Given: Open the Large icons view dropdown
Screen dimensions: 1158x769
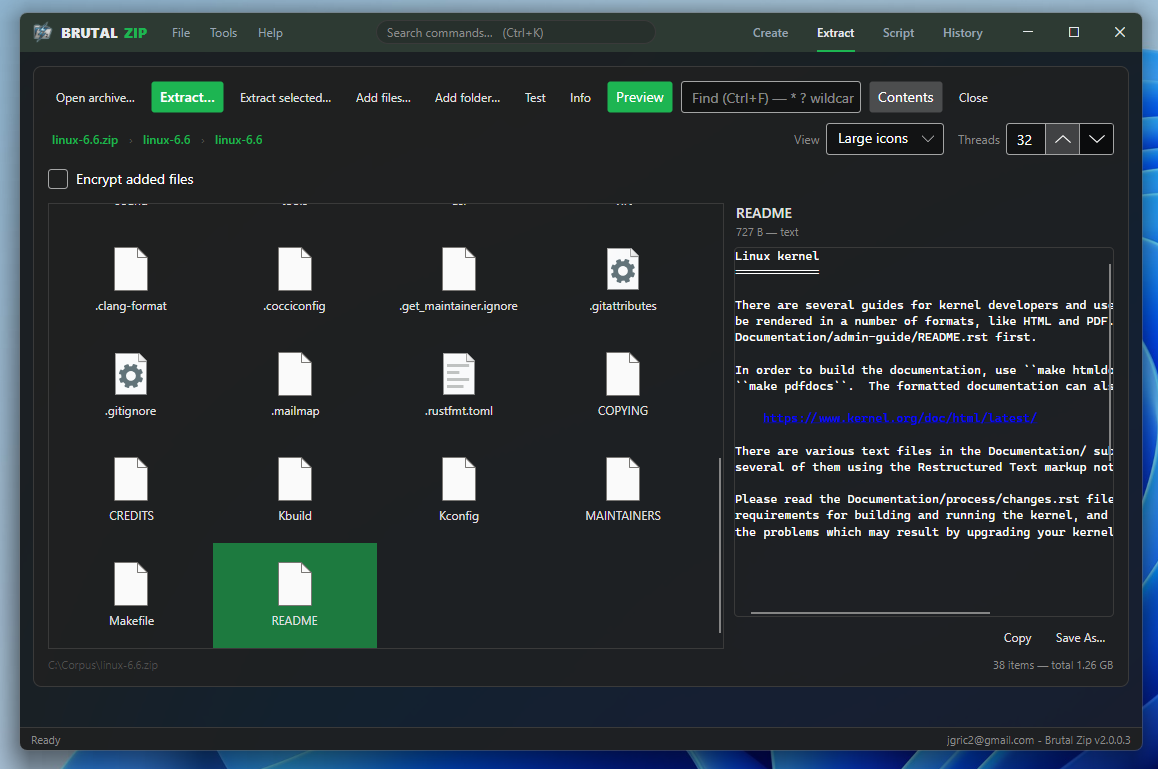Looking at the screenshot, I should 885,139.
